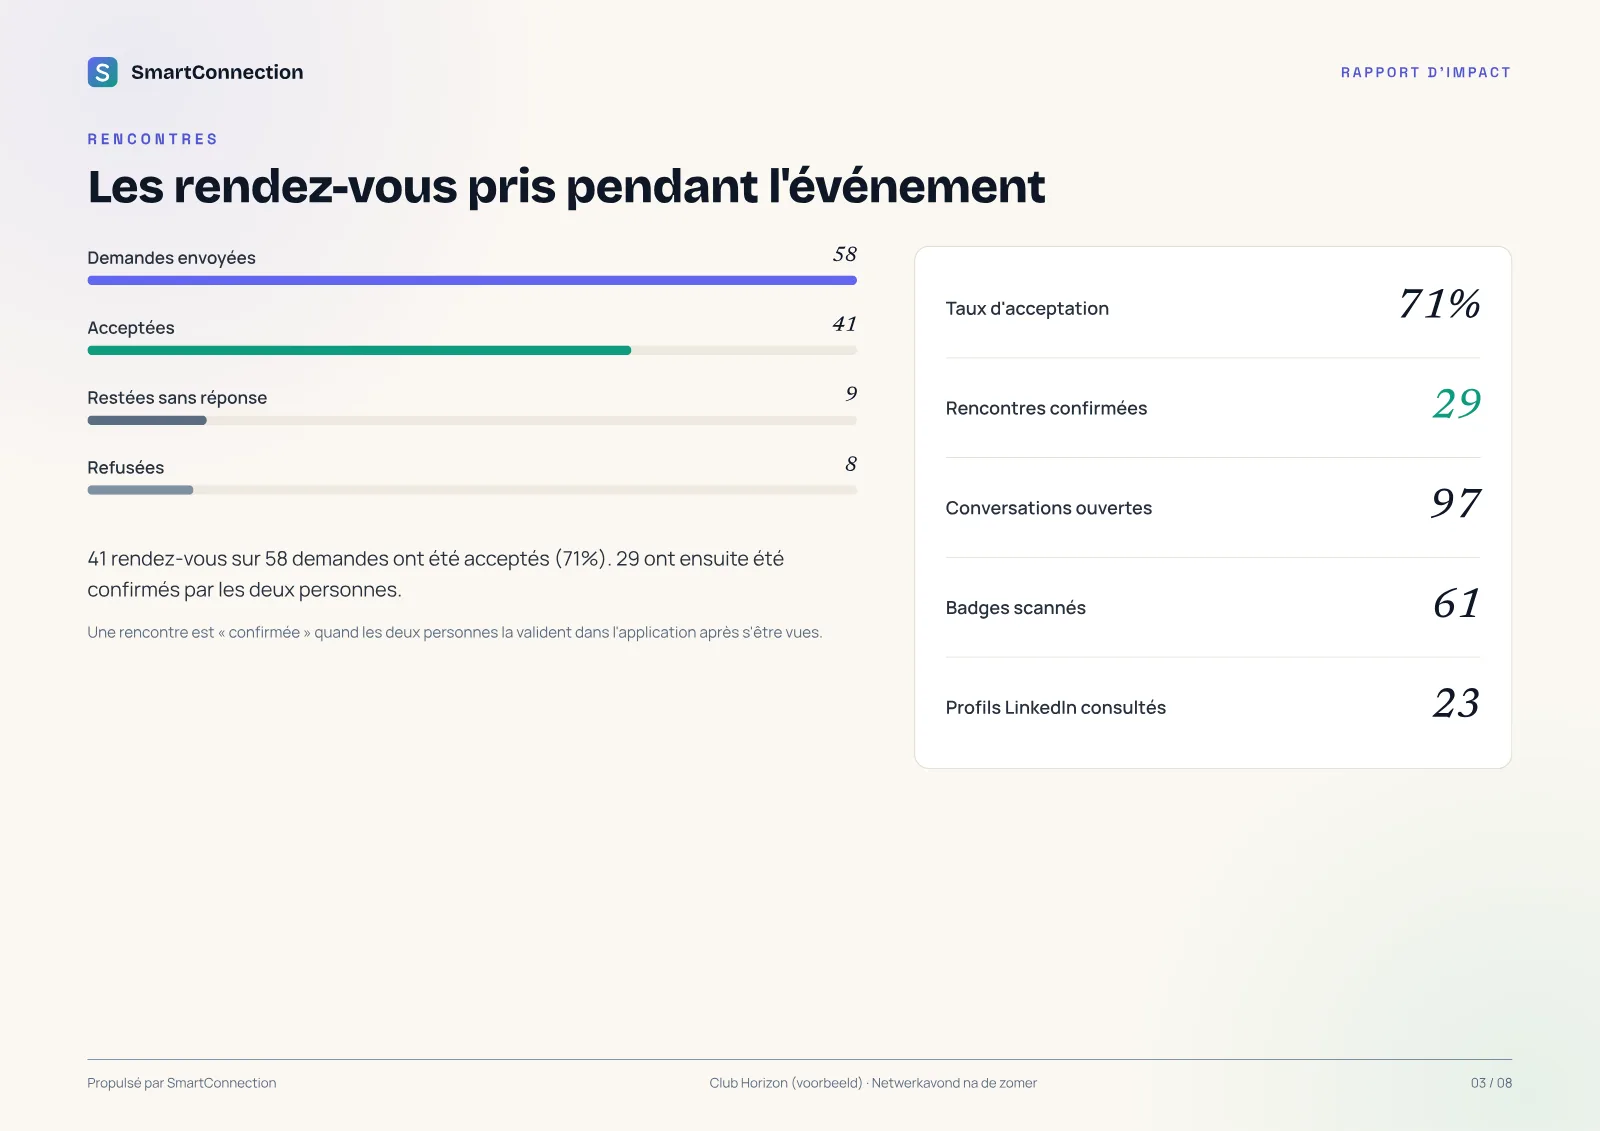This screenshot has width=1600, height=1131.
Task: Click the Profils LinkedIn consultés row
Action: tap(1213, 707)
